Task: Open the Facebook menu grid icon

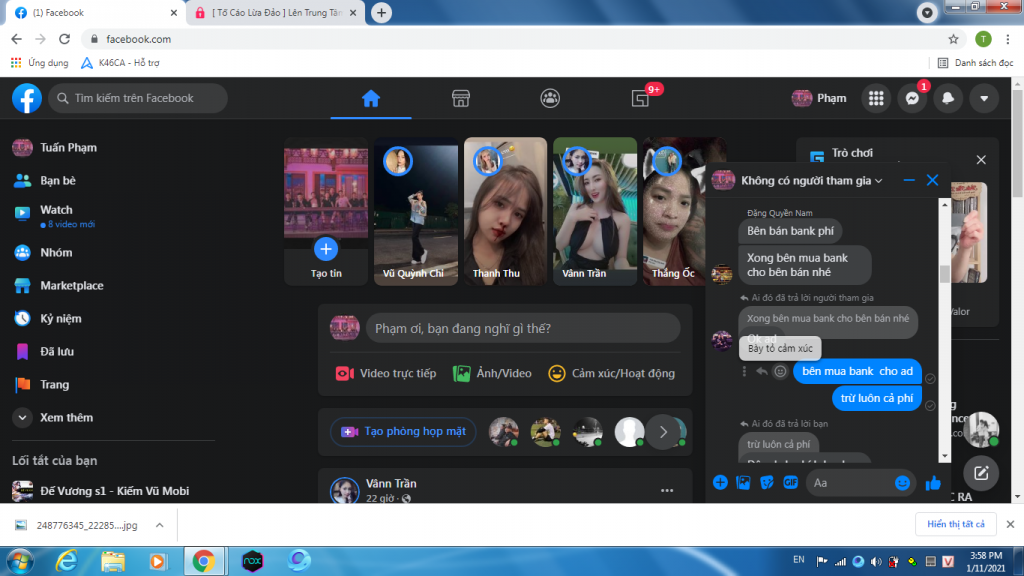Action: click(876, 98)
